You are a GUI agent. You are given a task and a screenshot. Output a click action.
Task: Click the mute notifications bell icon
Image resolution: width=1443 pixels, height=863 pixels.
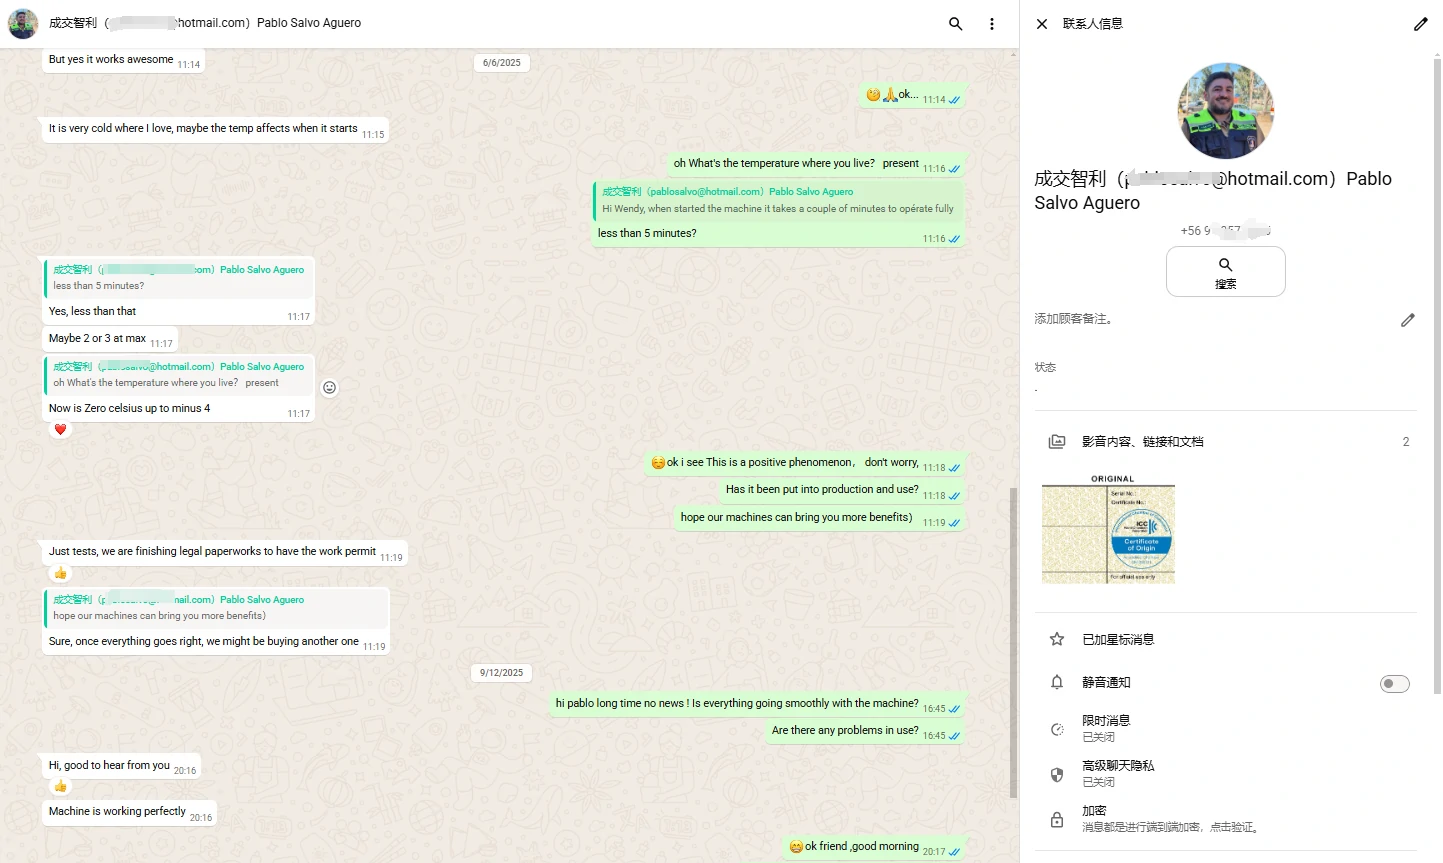[1056, 682]
